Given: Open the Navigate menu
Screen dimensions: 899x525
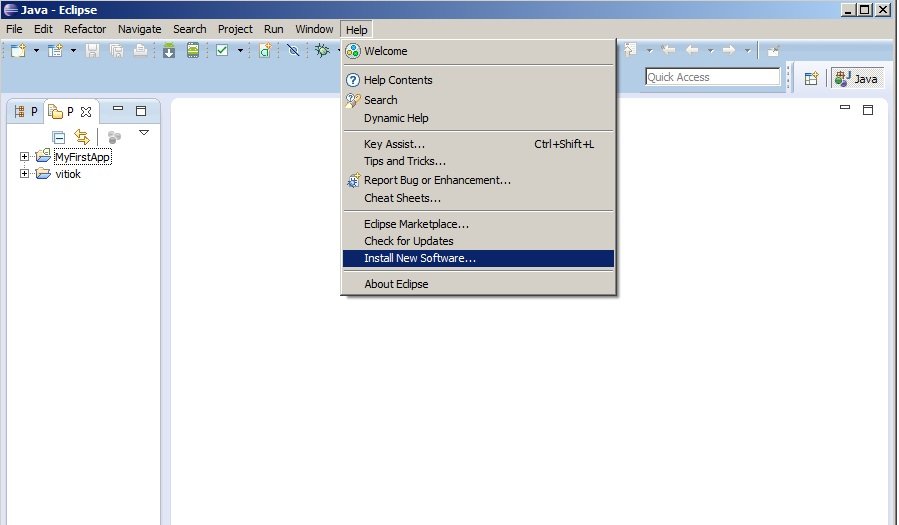Looking at the screenshot, I should 139,29.
